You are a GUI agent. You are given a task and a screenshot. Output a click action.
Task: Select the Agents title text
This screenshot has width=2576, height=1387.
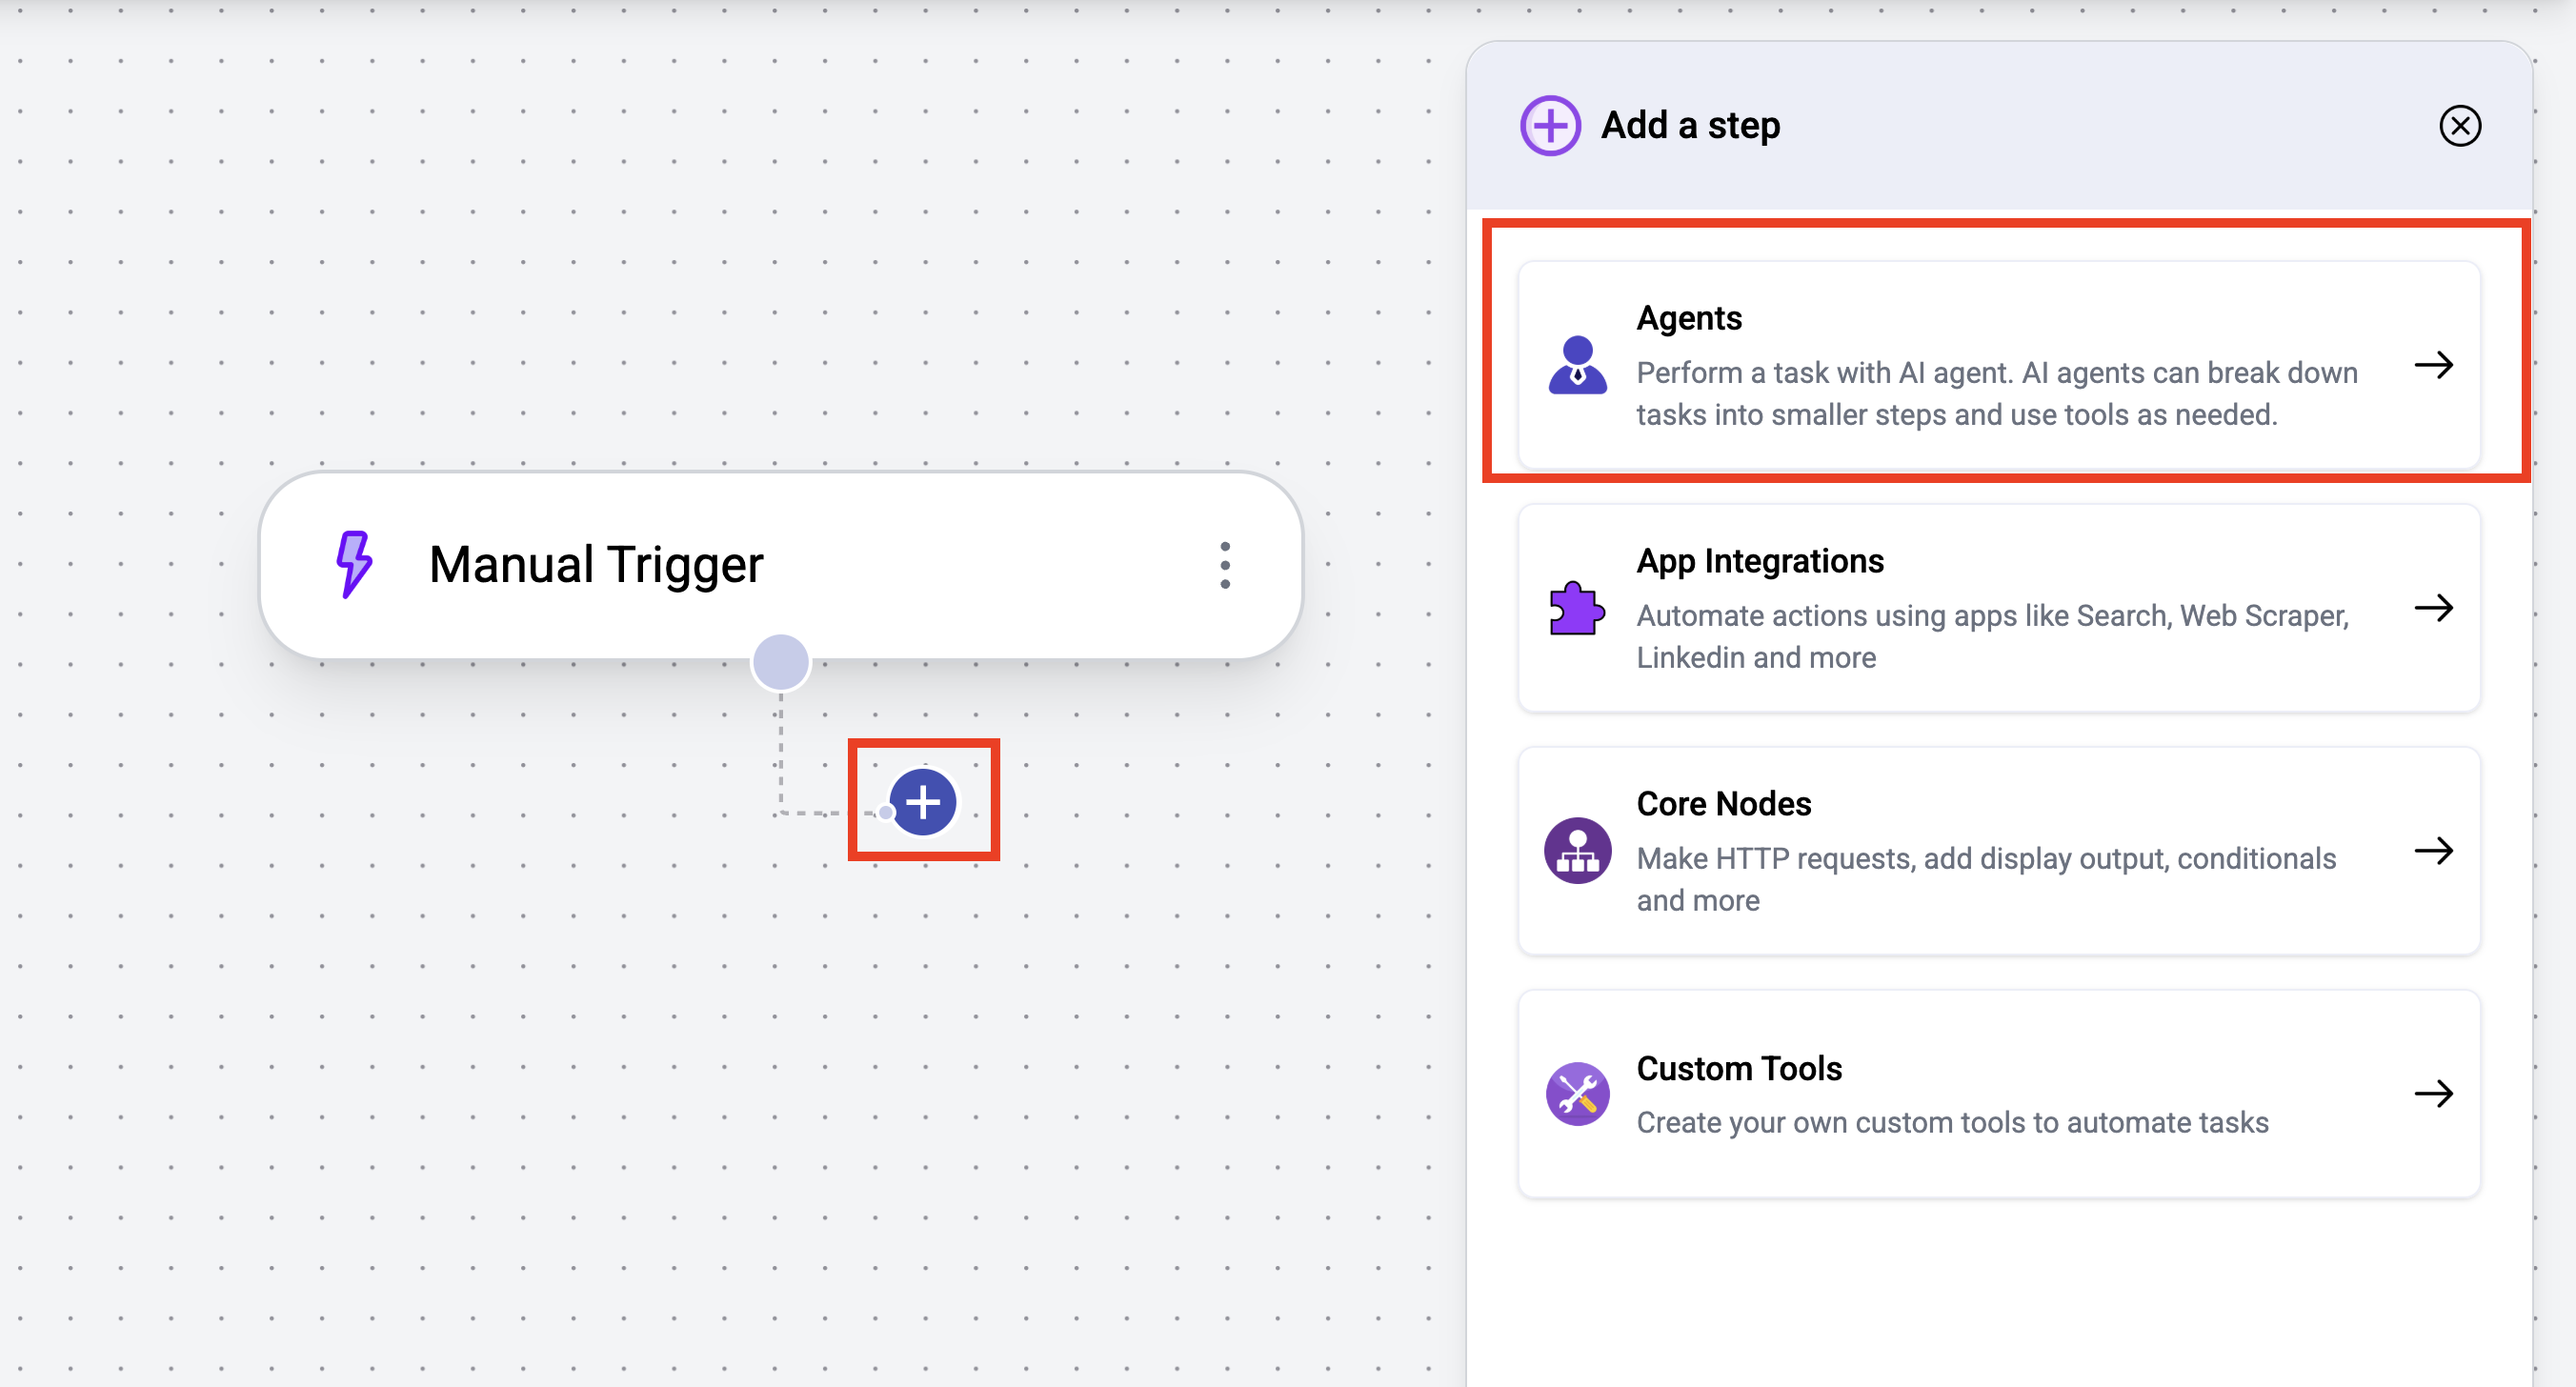point(1689,318)
